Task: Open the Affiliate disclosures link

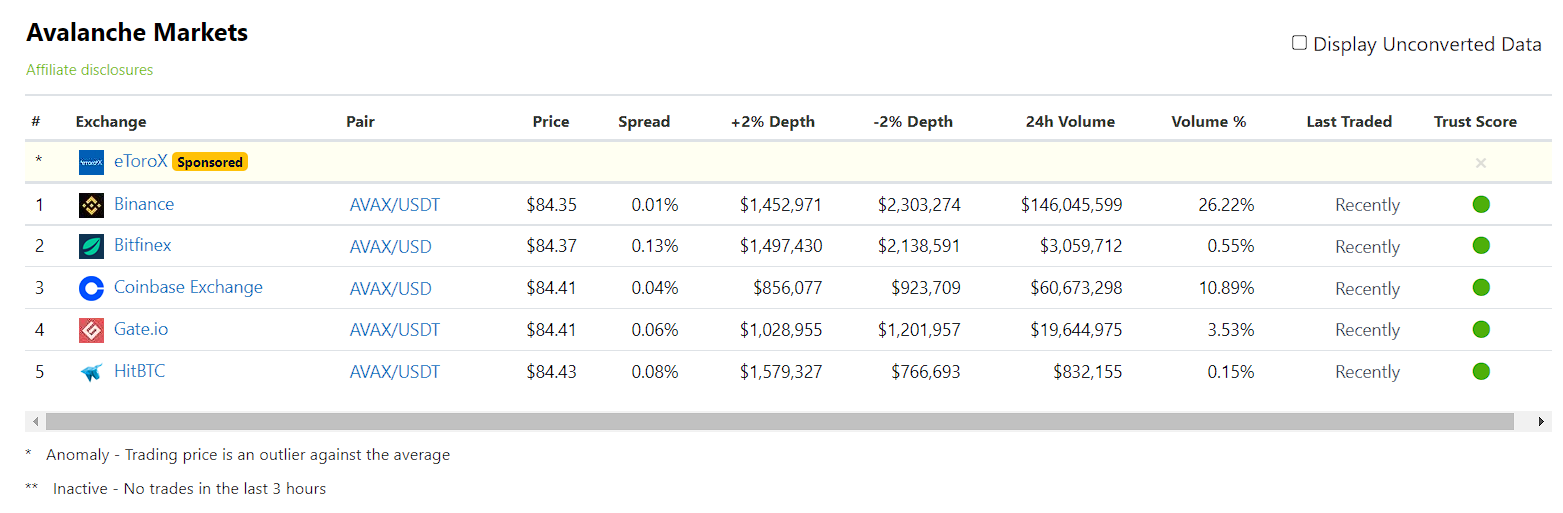Action: click(x=90, y=70)
